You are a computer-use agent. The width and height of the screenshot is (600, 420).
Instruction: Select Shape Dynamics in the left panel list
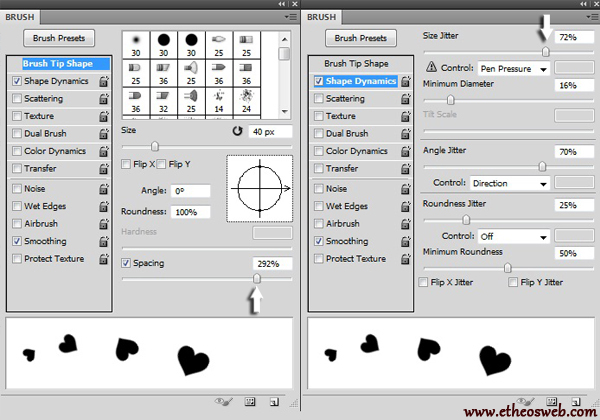coord(54,81)
